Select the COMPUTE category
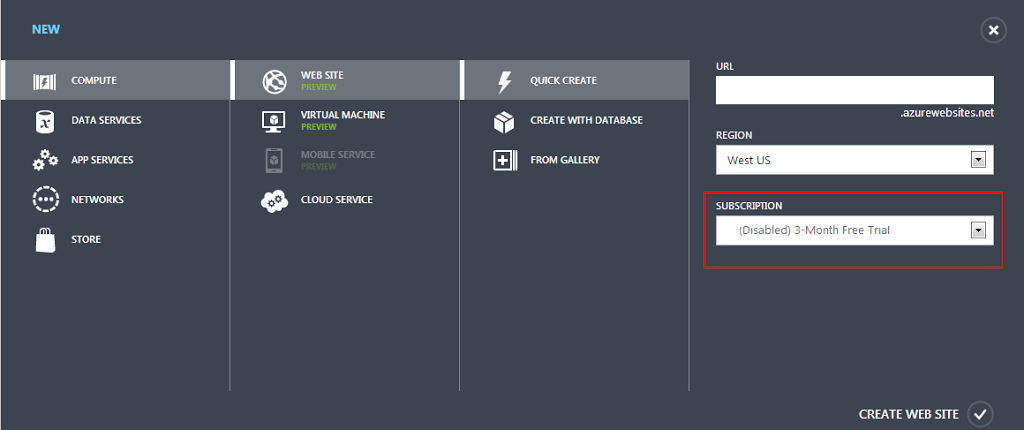 click(116, 80)
